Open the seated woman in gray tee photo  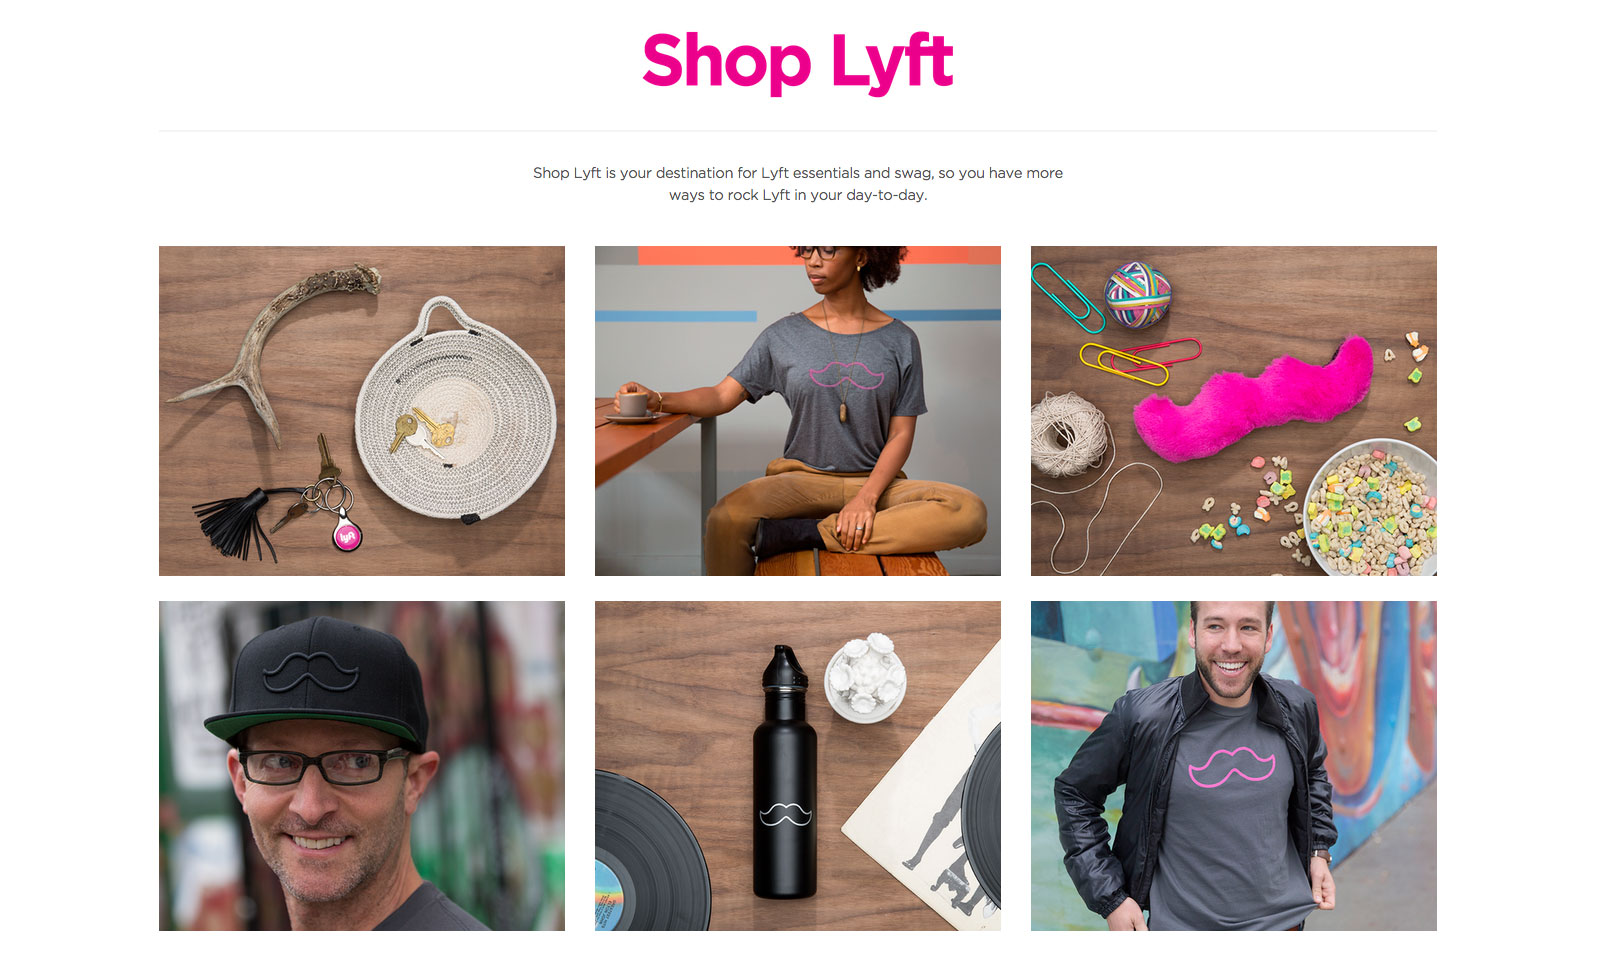click(798, 411)
